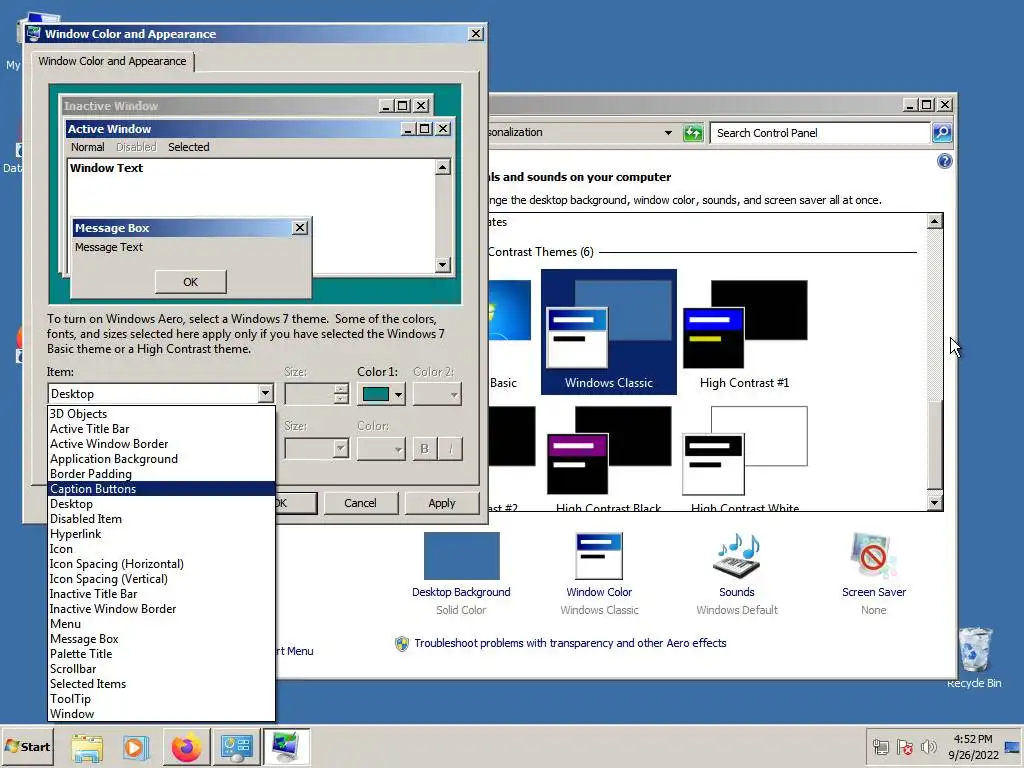Viewport: 1024px width, 768px height.
Task: Open Sounds settings icon
Action: click(737, 556)
